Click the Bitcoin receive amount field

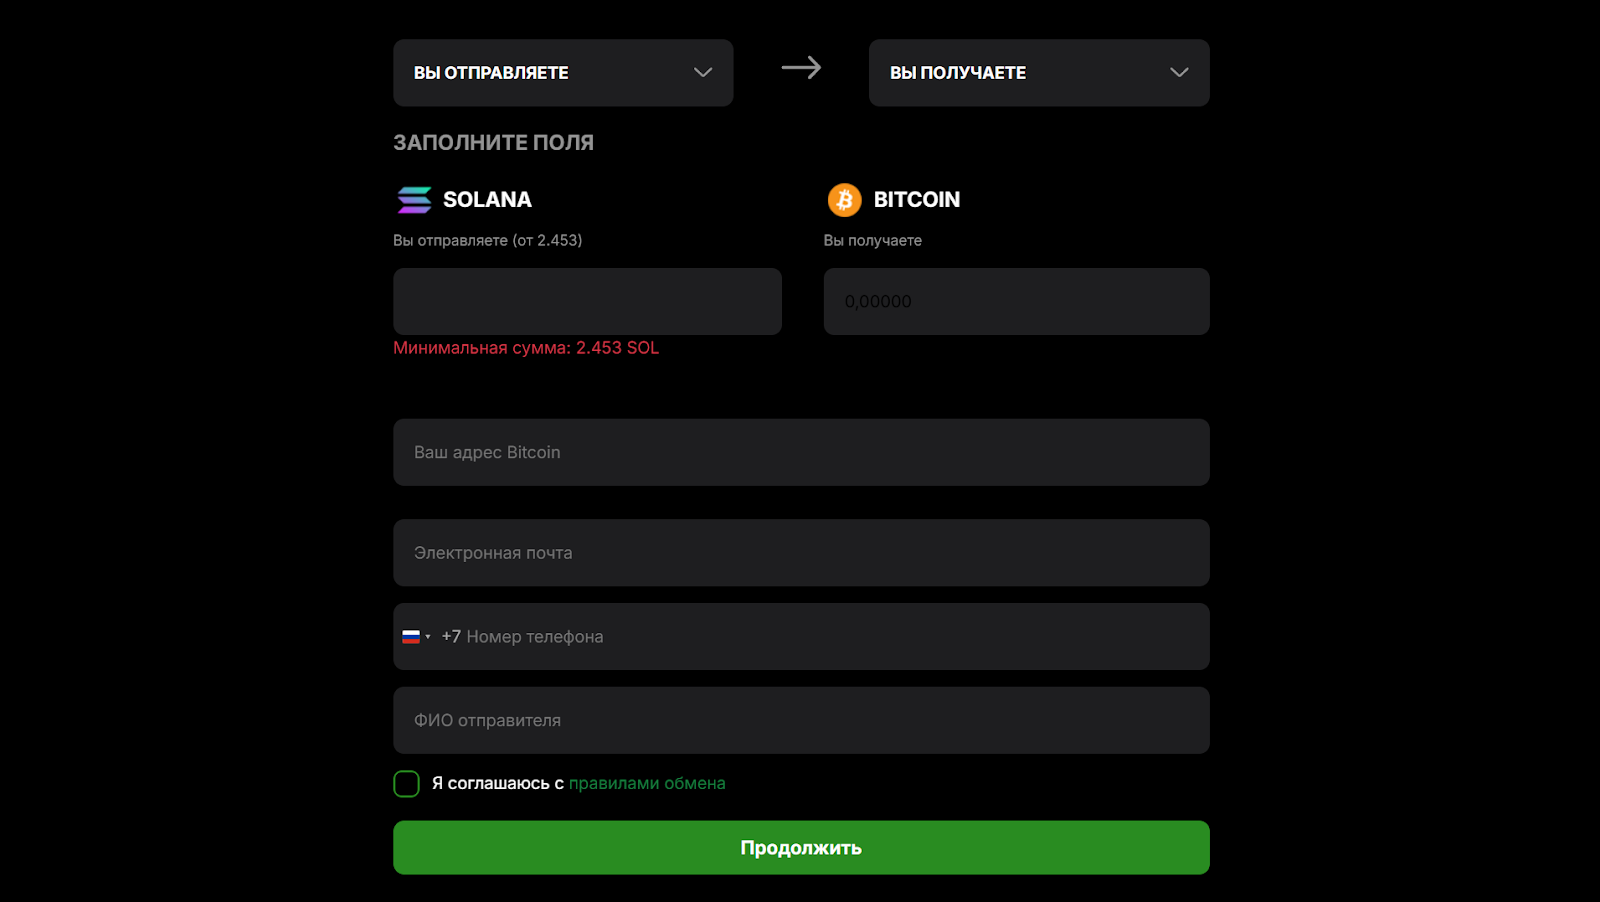(x=1016, y=301)
